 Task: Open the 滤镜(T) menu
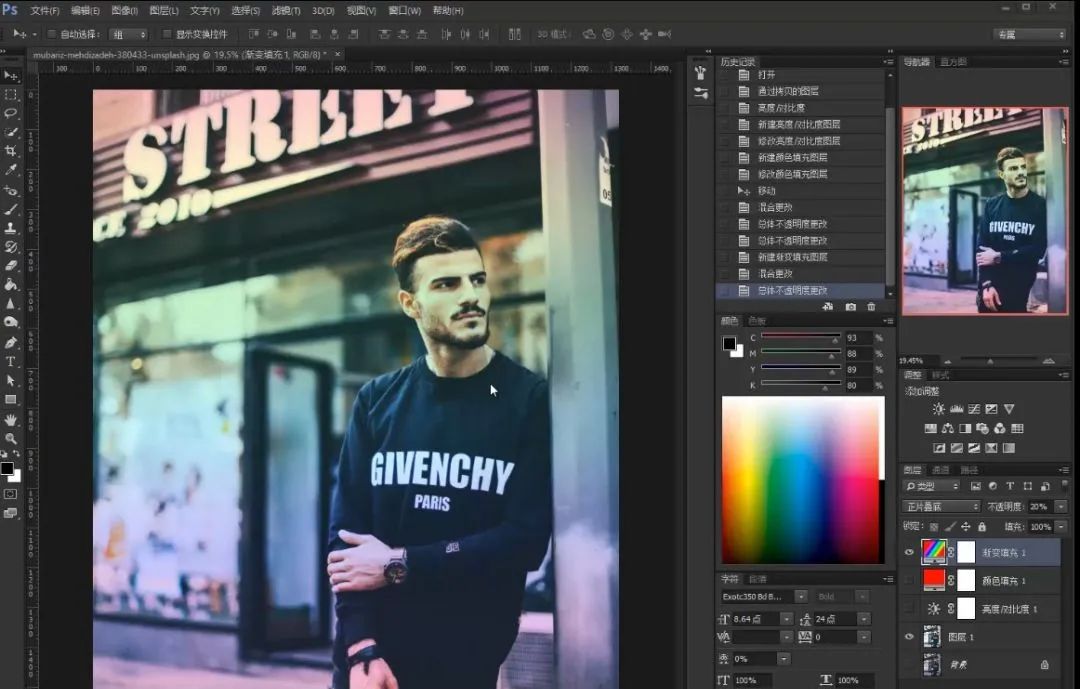[286, 11]
